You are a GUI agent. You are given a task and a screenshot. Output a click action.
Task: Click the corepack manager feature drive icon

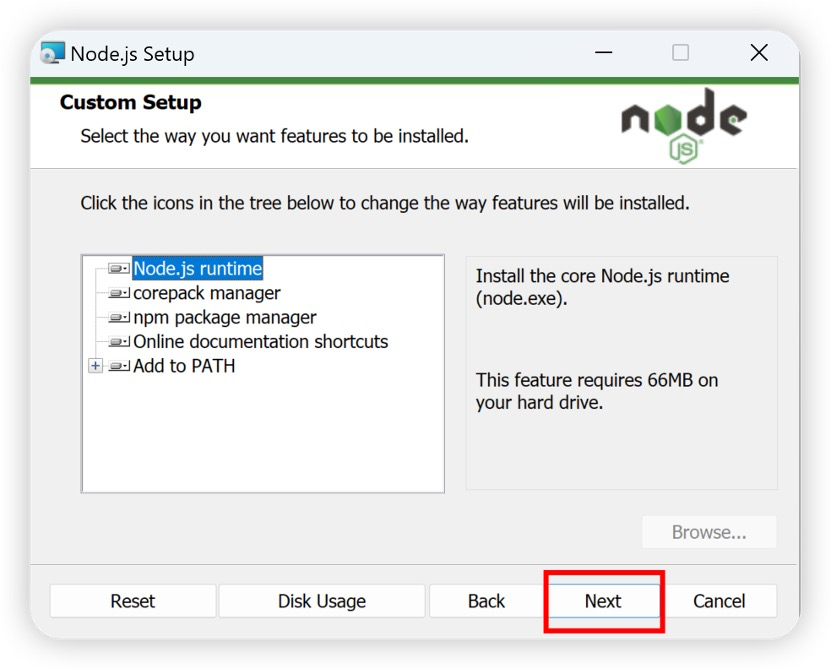[x=119, y=293]
